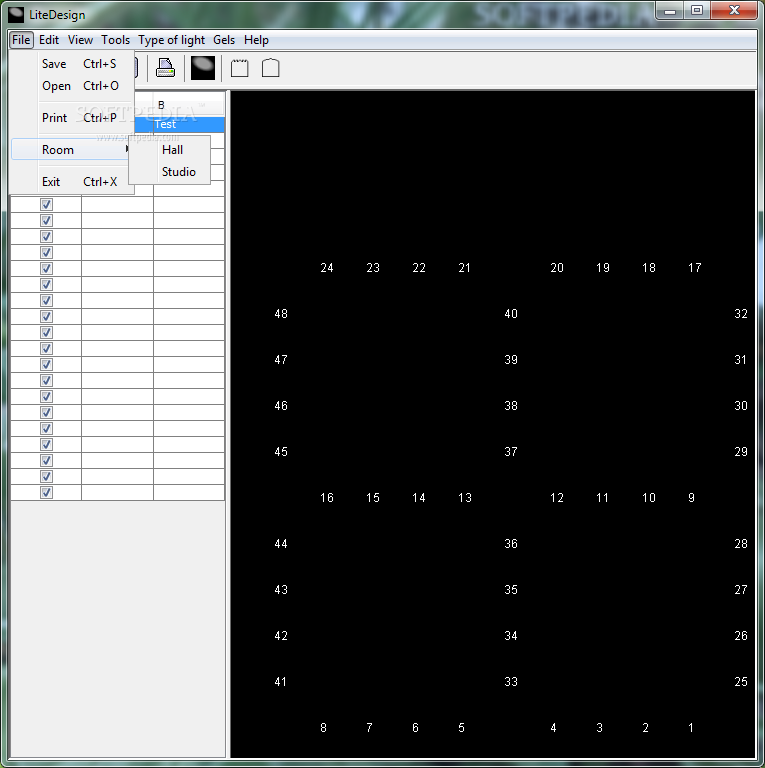
Task: Select light position 1 on the plan
Action: tap(691, 728)
